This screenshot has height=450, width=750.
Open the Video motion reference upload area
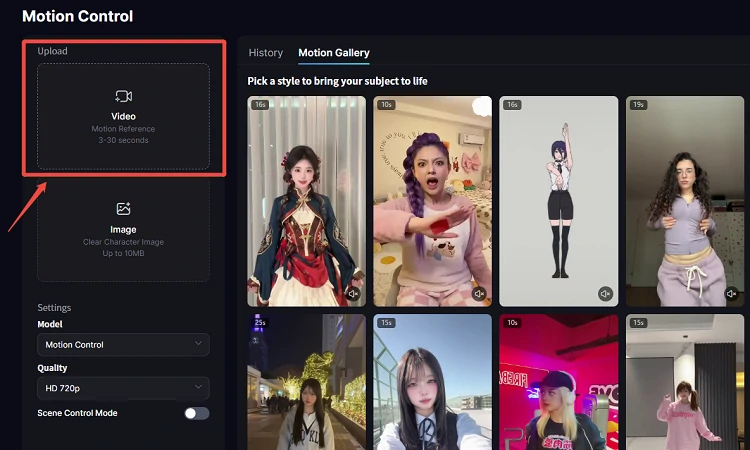click(x=123, y=116)
